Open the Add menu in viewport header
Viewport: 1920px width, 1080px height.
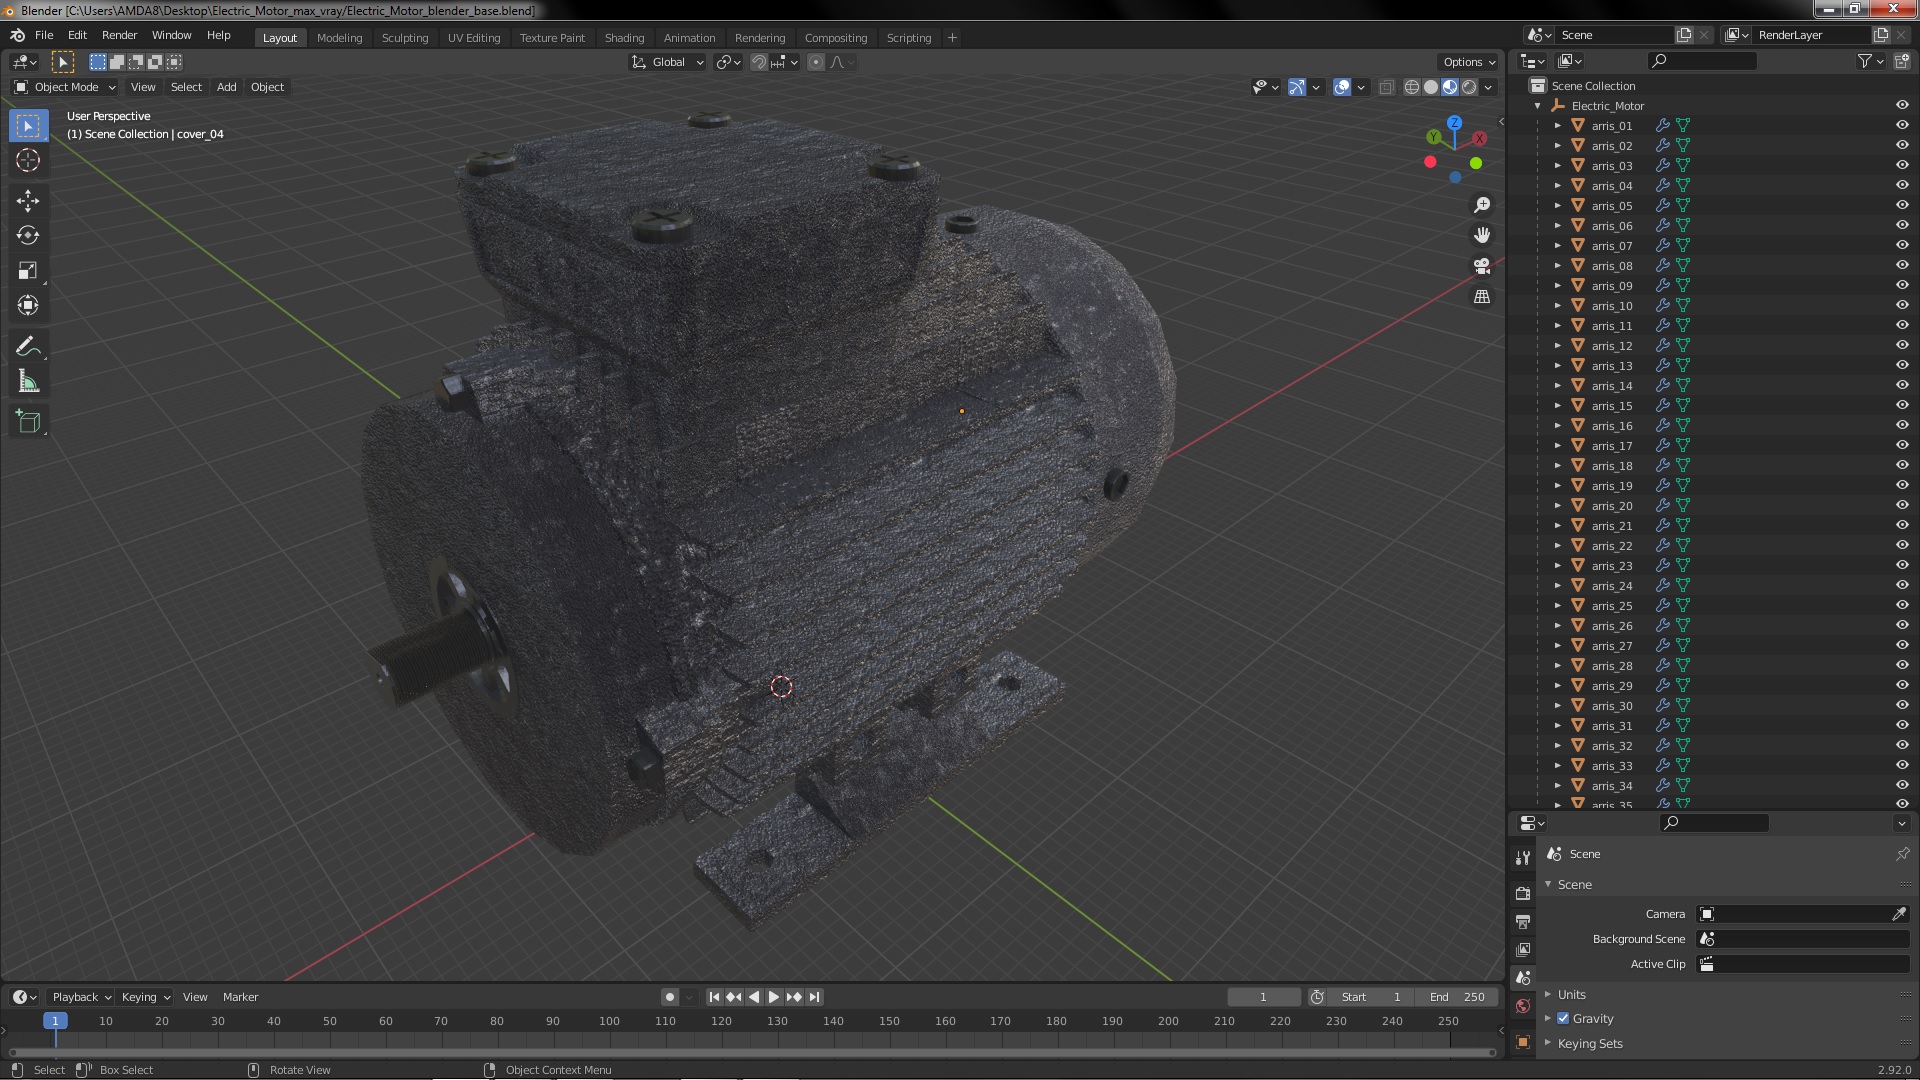pyautogui.click(x=227, y=87)
